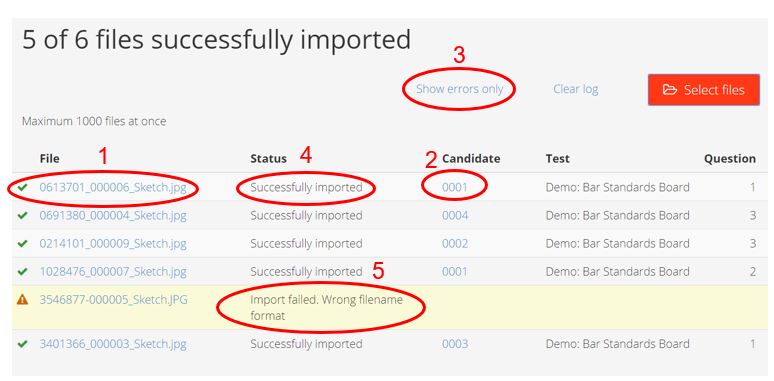Click the Status column header
The width and height of the screenshot is (774, 381).
(268, 159)
